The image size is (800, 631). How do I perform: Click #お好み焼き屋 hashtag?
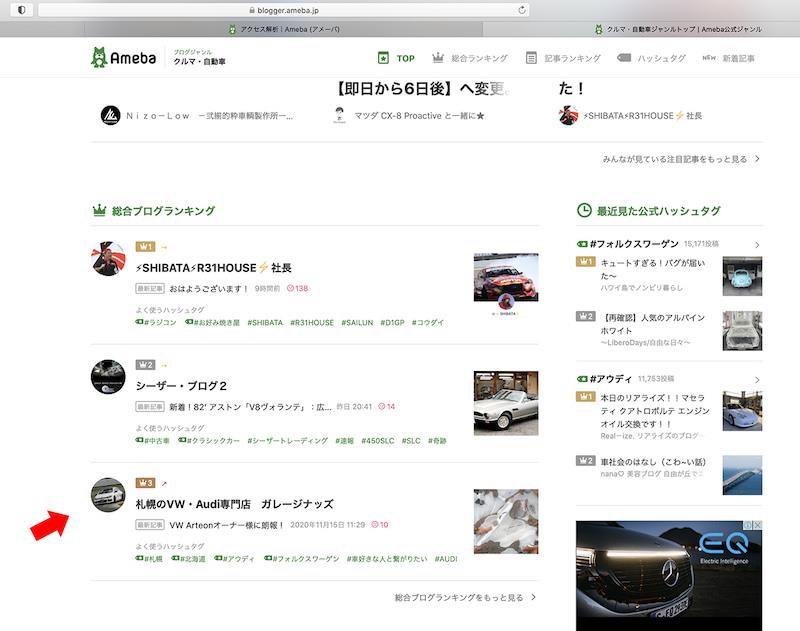(212, 322)
